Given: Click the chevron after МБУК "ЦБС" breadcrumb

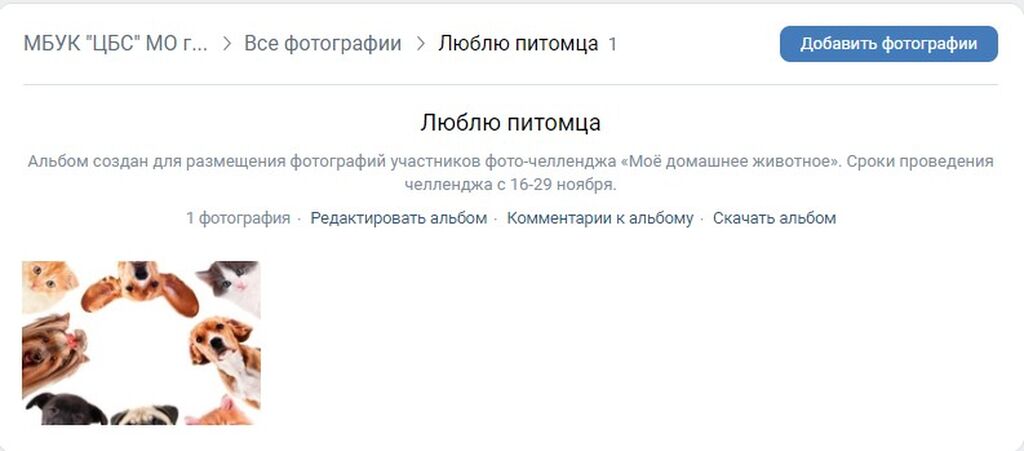Looking at the screenshot, I should tap(227, 44).
